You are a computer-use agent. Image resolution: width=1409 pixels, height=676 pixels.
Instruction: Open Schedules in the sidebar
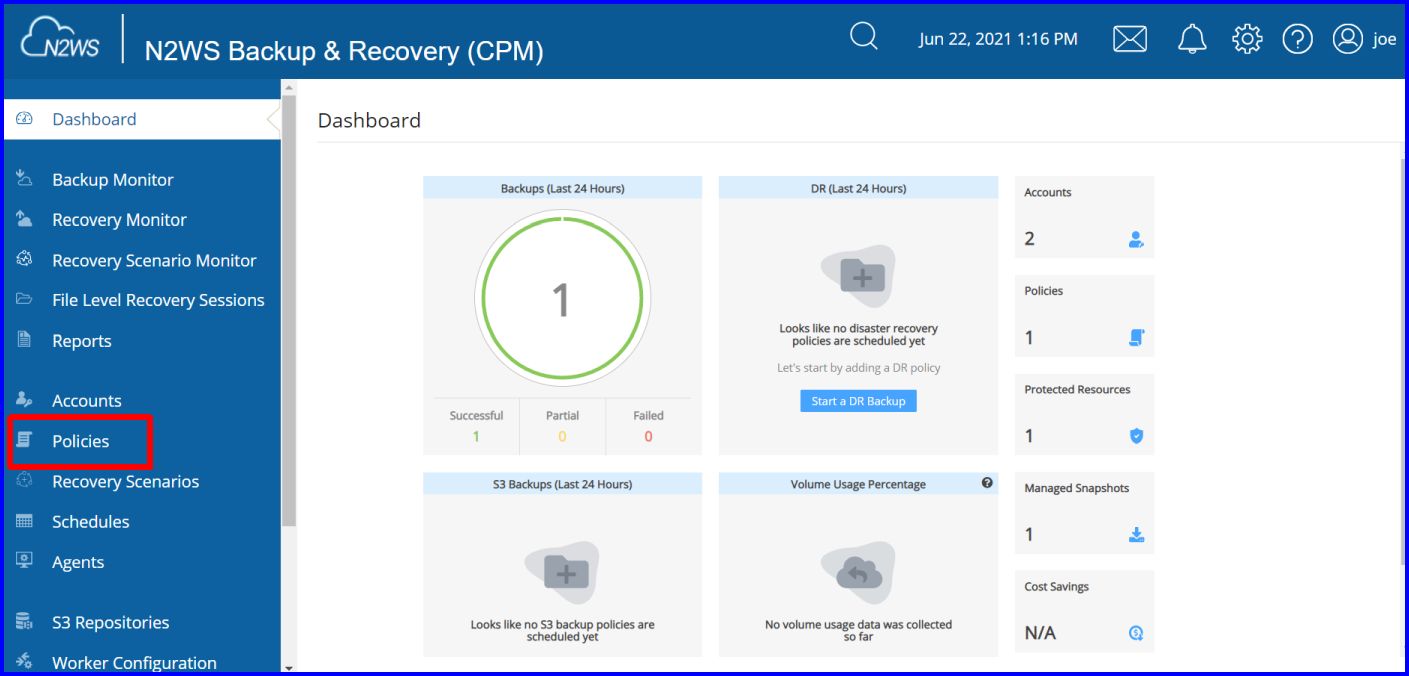click(x=91, y=522)
